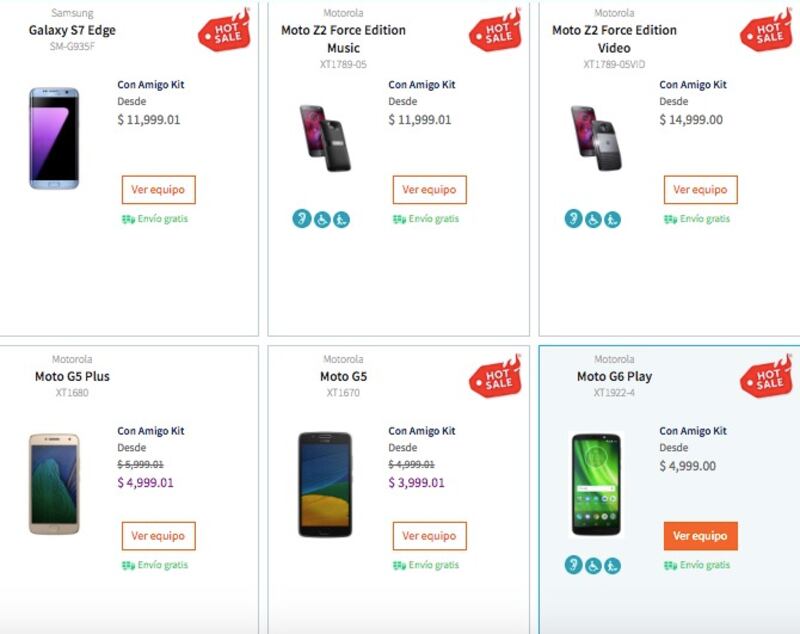Click the Moto G5 Plus phone image
The image size is (800, 634).
pos(53,484)
